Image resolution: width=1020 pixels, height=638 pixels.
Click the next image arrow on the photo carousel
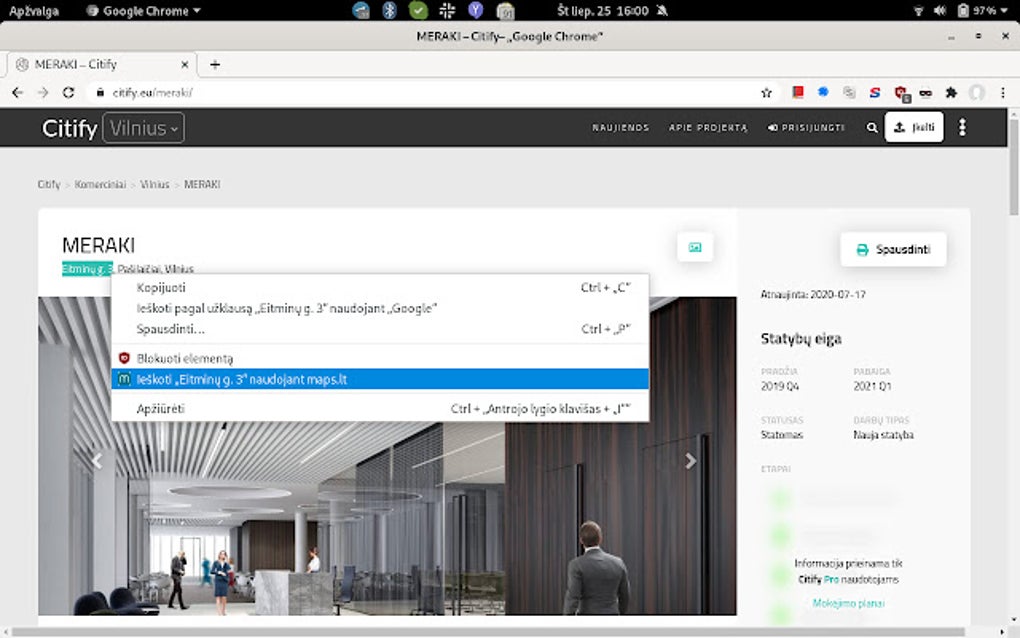690,461
